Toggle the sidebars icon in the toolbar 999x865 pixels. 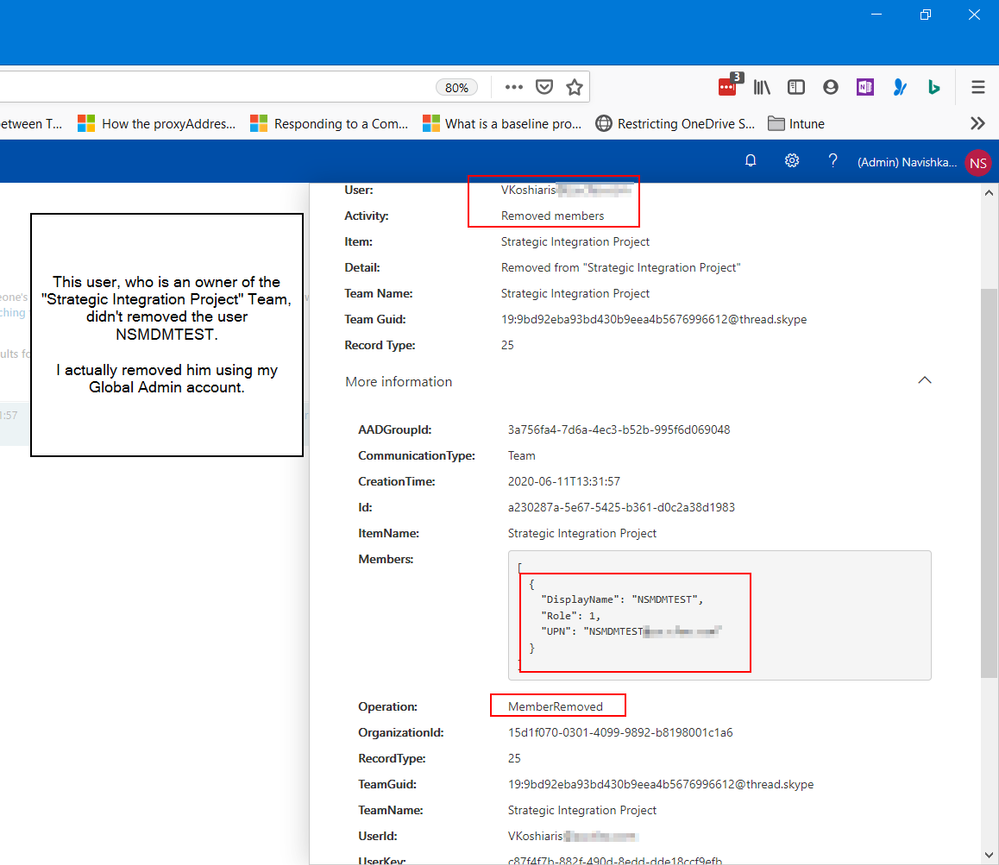[796, 87]
